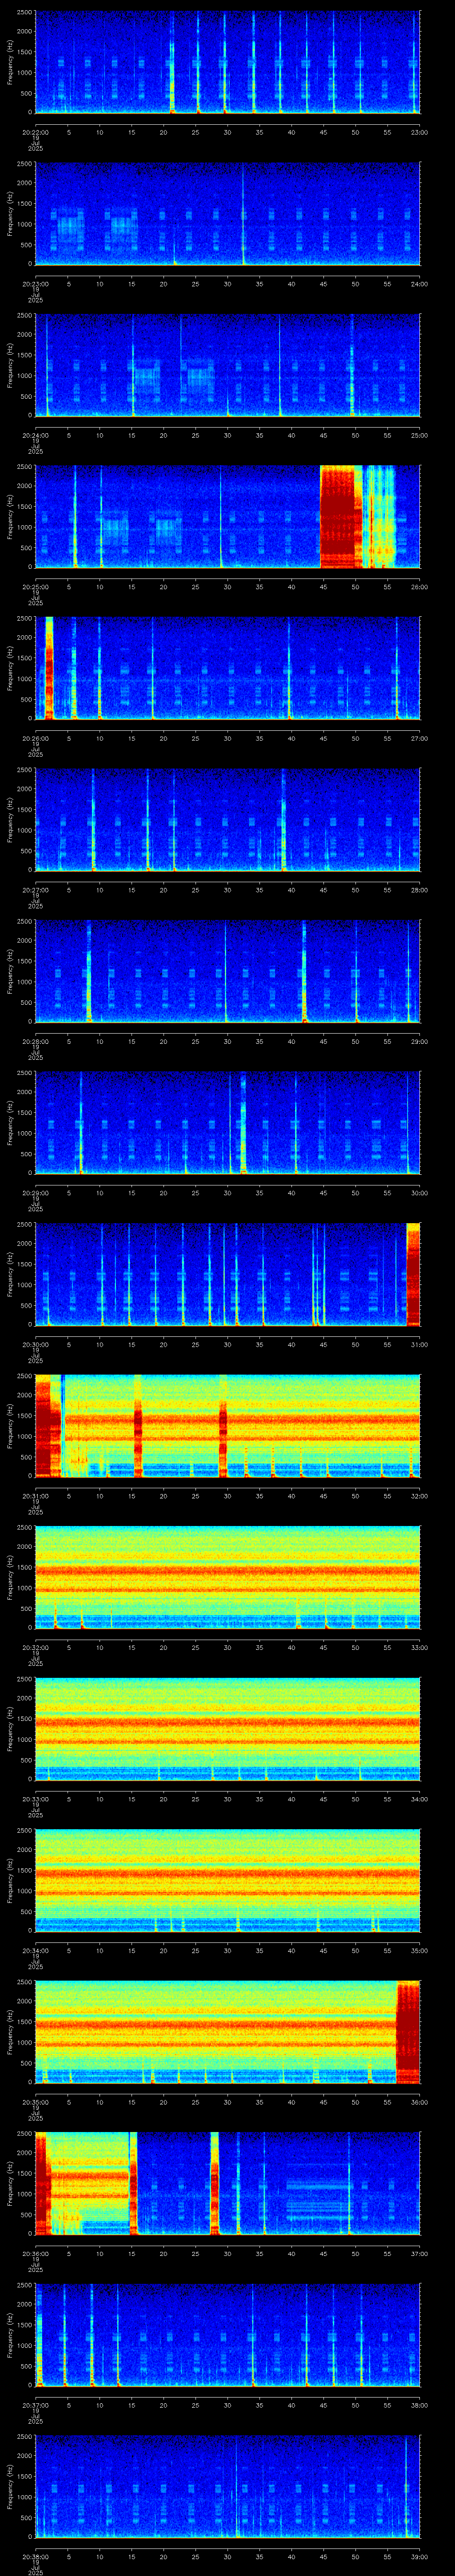The height and width of the screenshot is (2576, 455).
Task: Click the 20:23:00 start time label
Action: (x=35, y=284)
